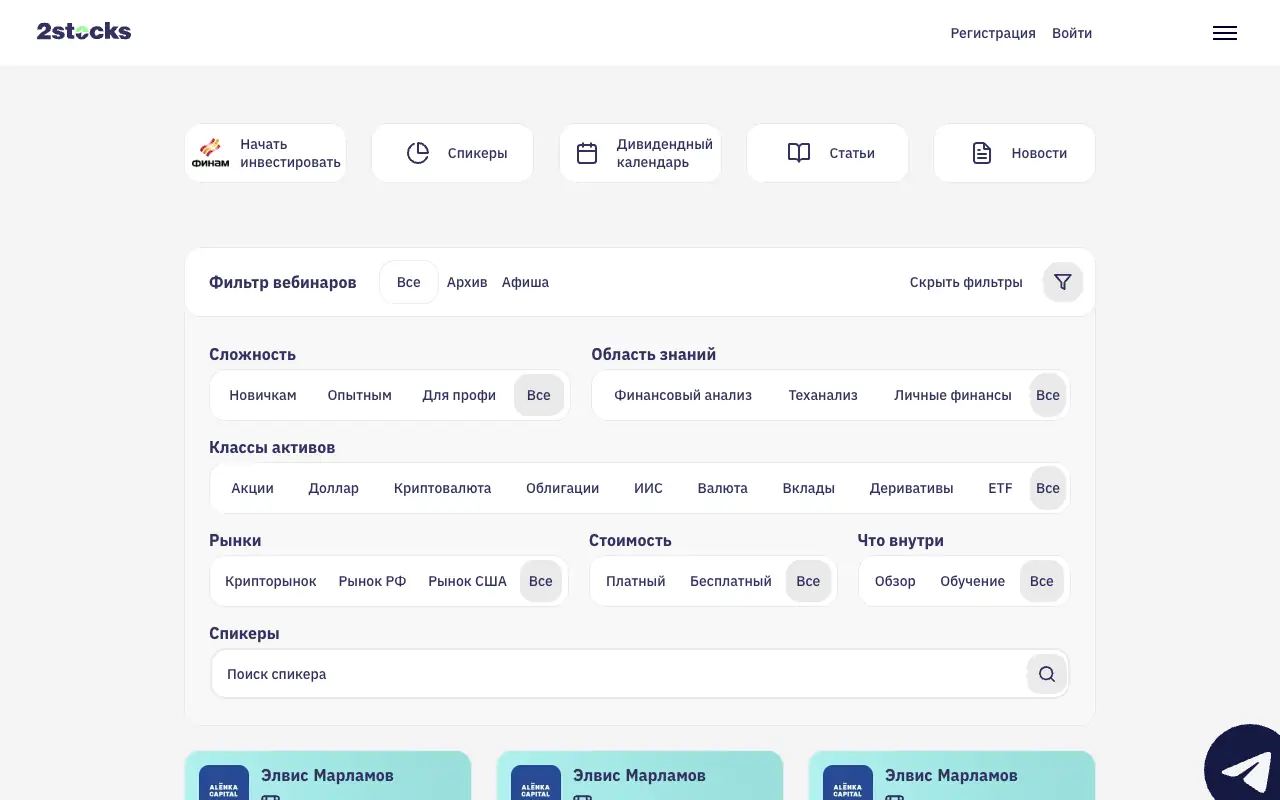
Task: Click the dividend calendar icon
Action: click(x=587, y=153)
